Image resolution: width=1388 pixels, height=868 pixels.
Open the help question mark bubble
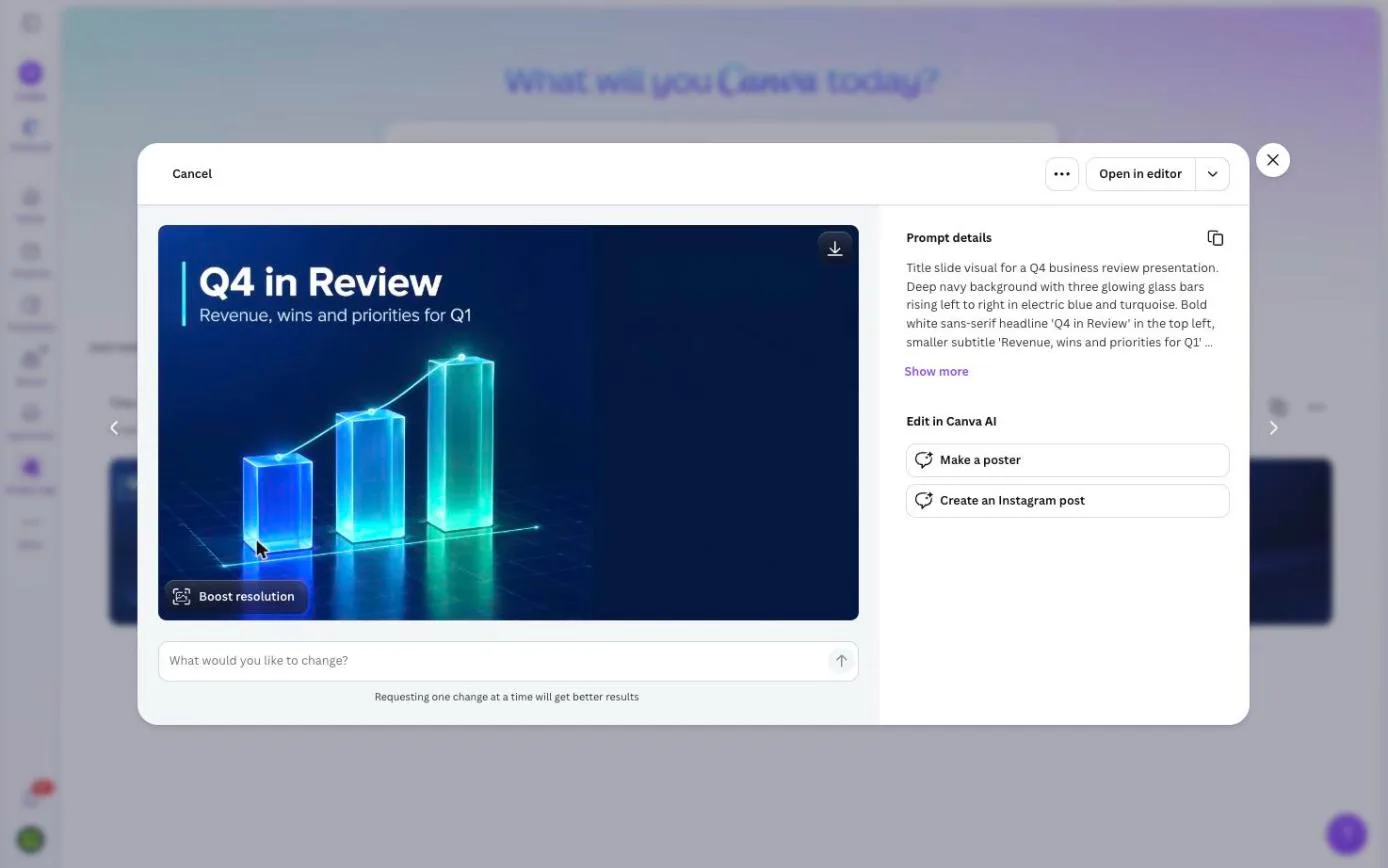pos(1346,832)
